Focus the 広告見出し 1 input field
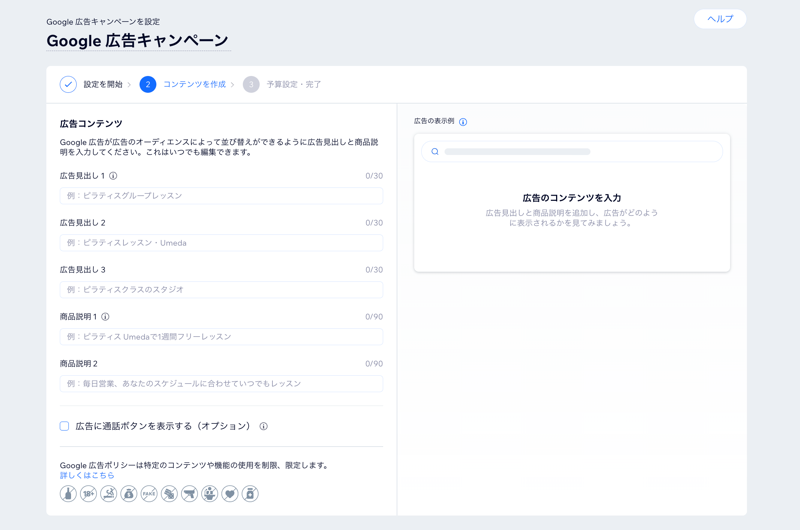Screen dimensions: 800x530 pyautogui.click(x=221, y=196)
